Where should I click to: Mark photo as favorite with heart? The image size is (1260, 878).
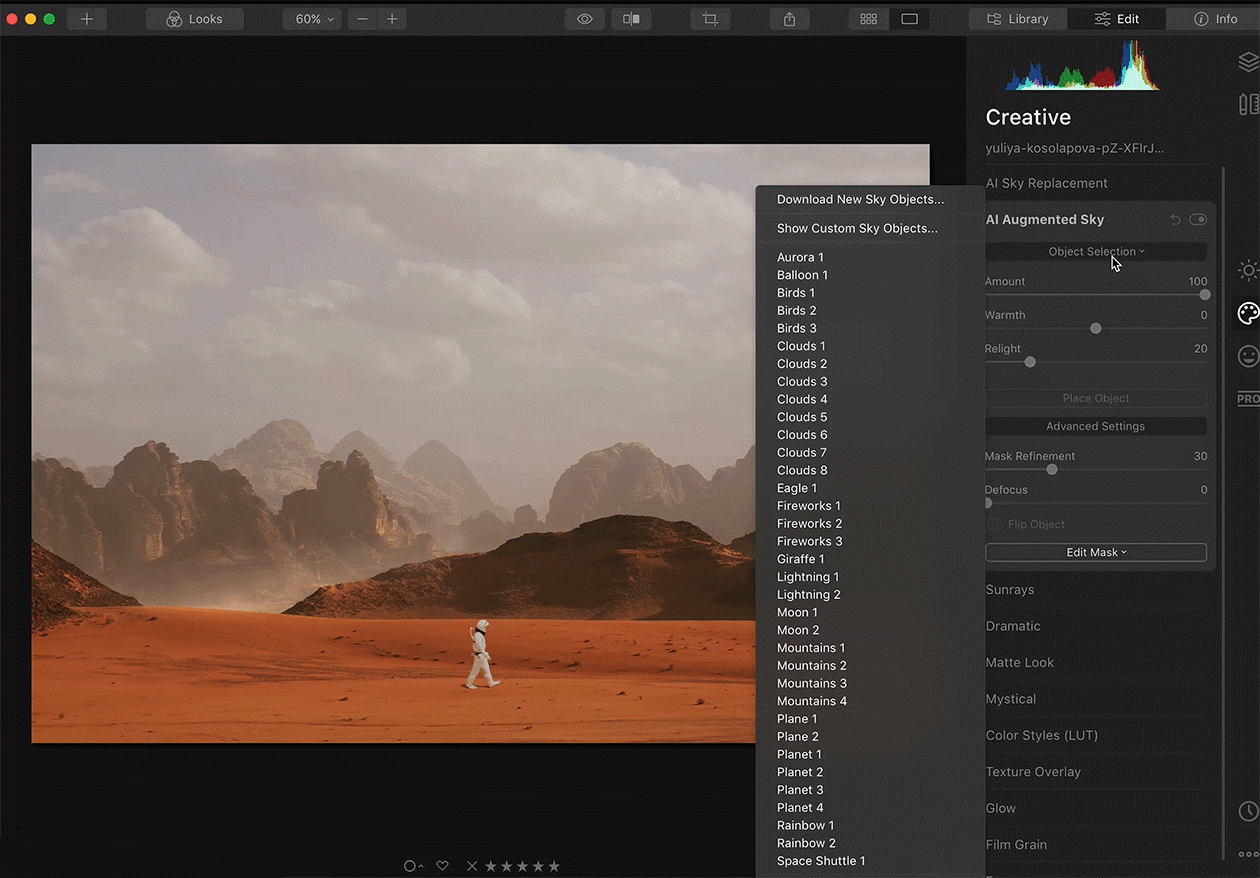442,866
